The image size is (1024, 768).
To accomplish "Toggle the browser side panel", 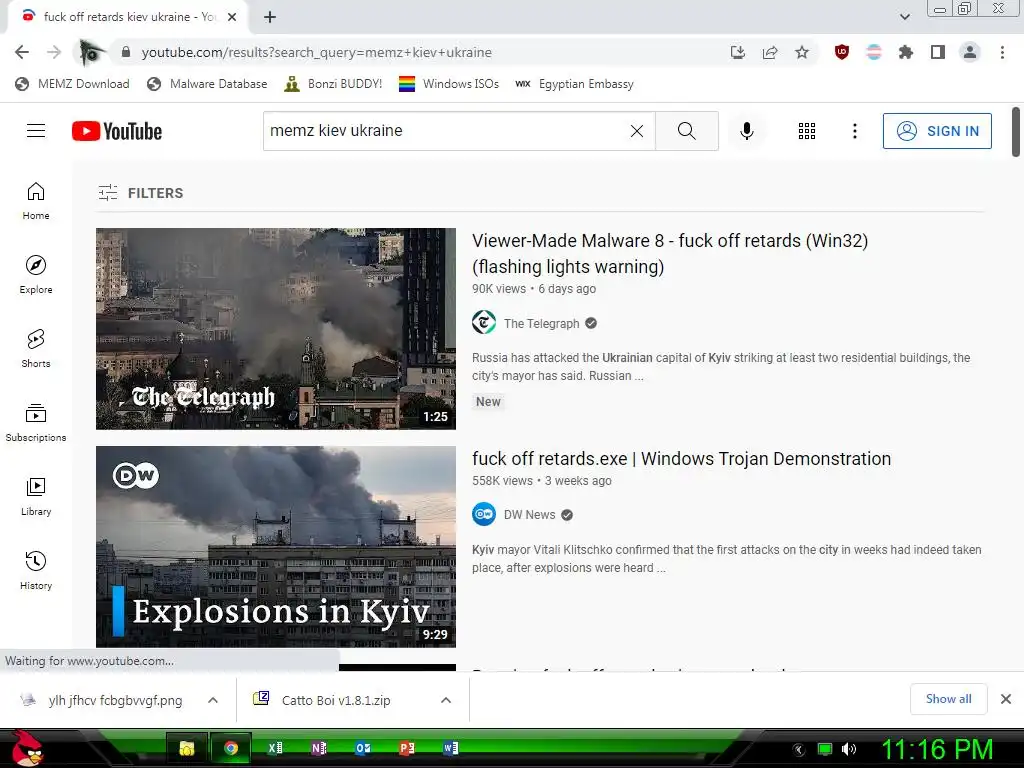I will click(x=938, y=52).
